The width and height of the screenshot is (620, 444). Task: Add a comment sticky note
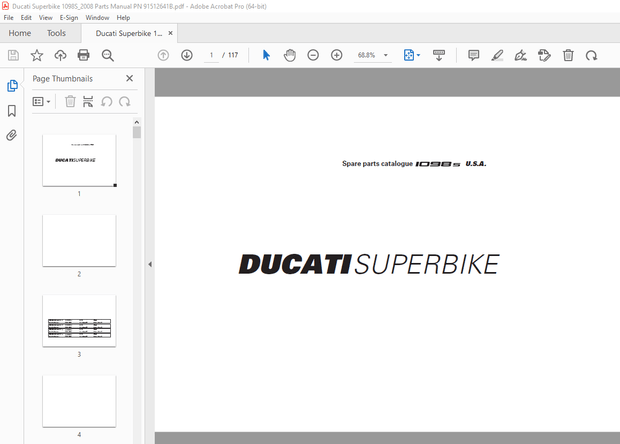pos(473,55)
